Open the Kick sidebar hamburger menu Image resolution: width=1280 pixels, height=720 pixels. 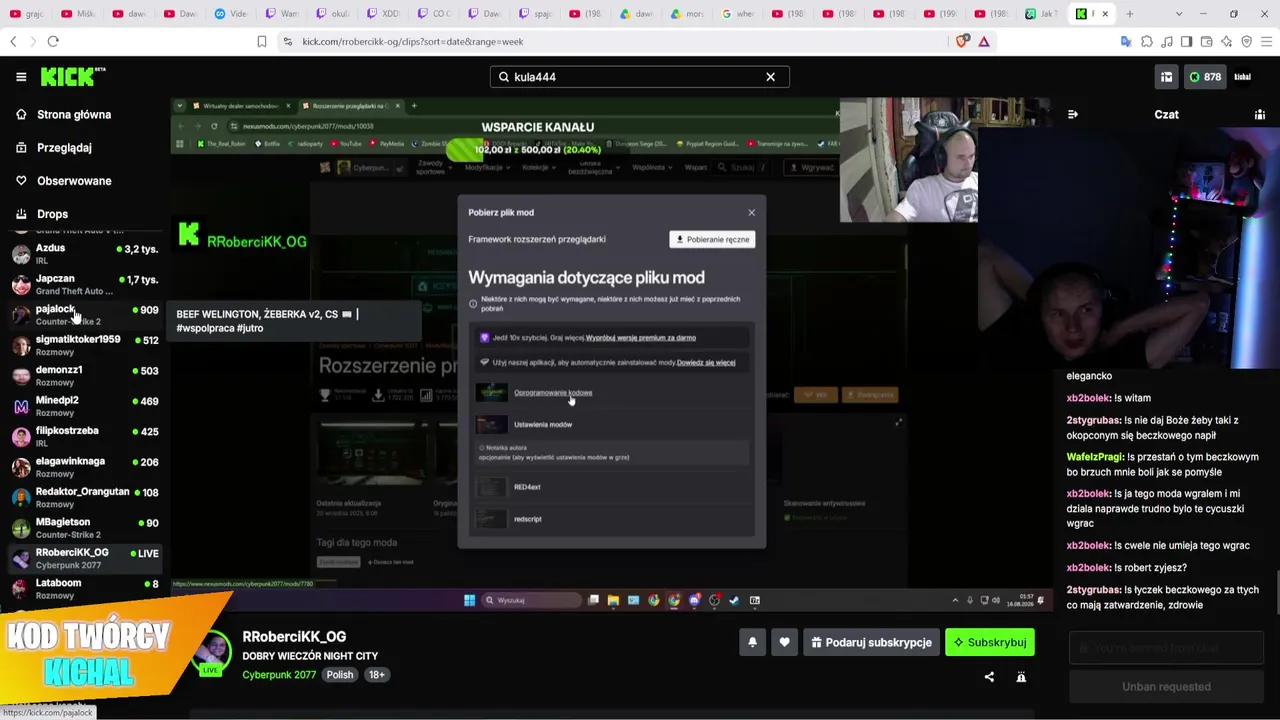point(21,77)
